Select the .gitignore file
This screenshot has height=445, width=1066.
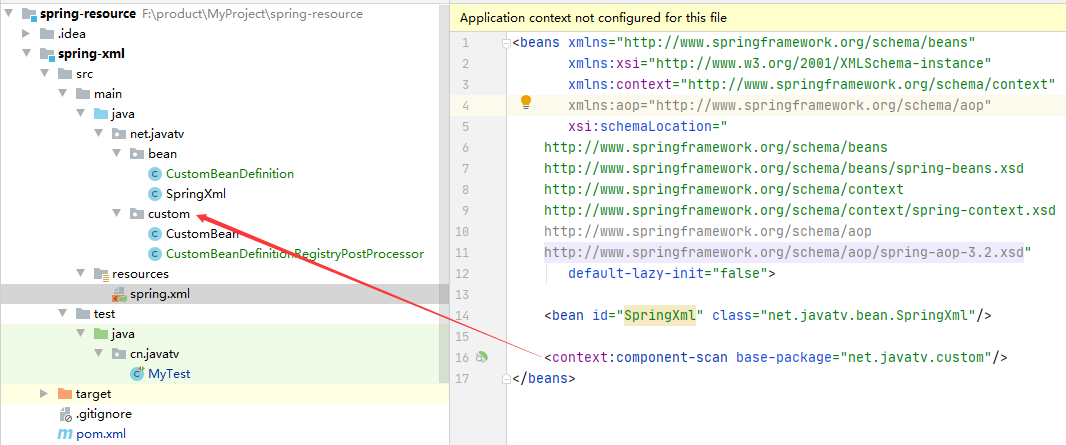tap(104, 414)
